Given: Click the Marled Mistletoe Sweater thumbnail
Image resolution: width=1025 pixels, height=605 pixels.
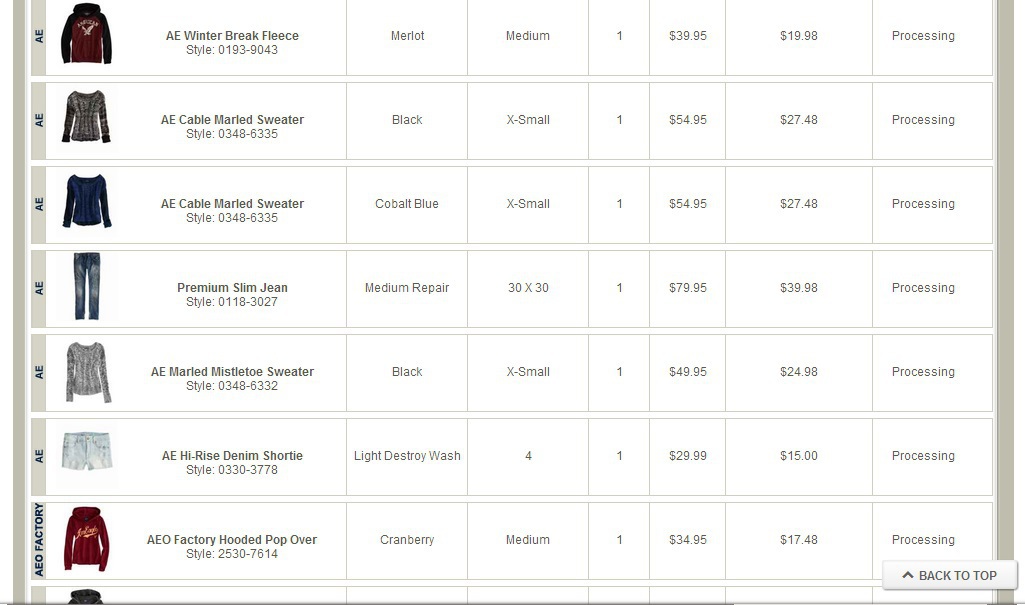Looking at the screenshot, I should (x=87, y=372).
